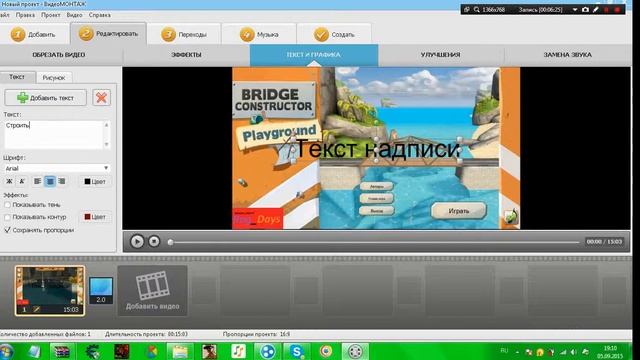Image resolution: width=640 pixels, height=360 pixels.
Task: Open the Эффекты section
Action: coord(186,55)
